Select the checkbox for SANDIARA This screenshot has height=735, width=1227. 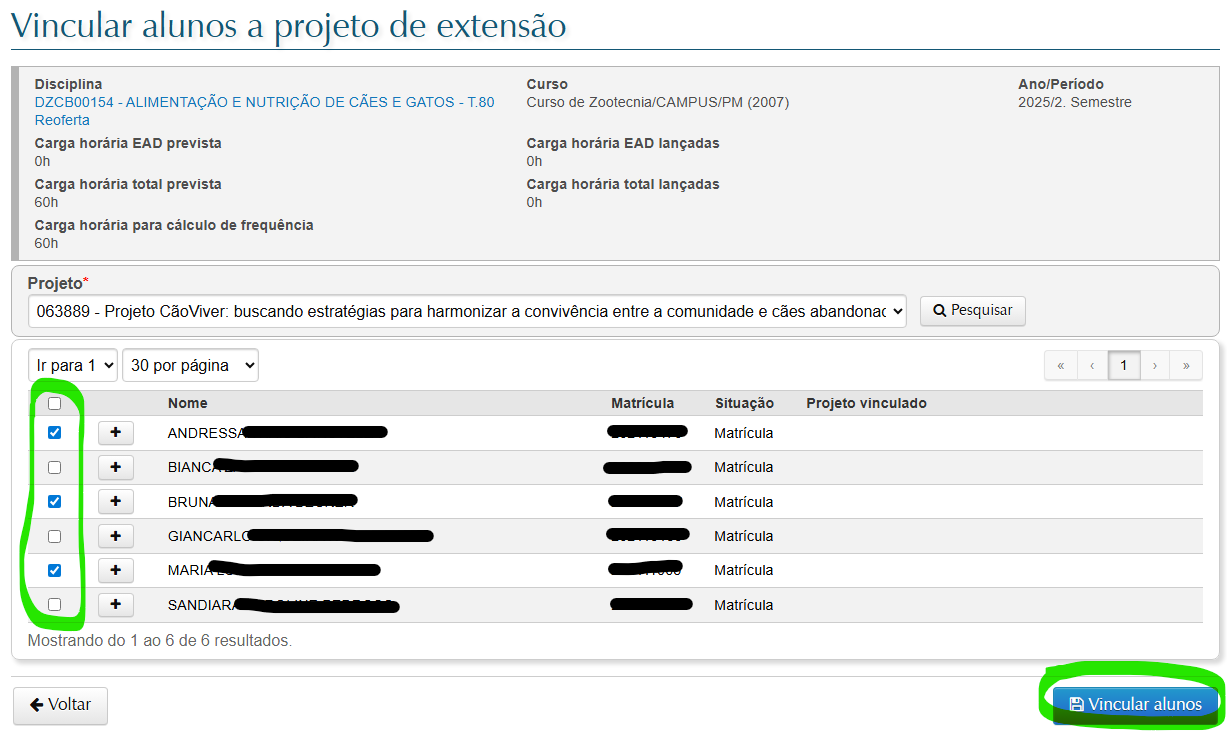(55, 605)
